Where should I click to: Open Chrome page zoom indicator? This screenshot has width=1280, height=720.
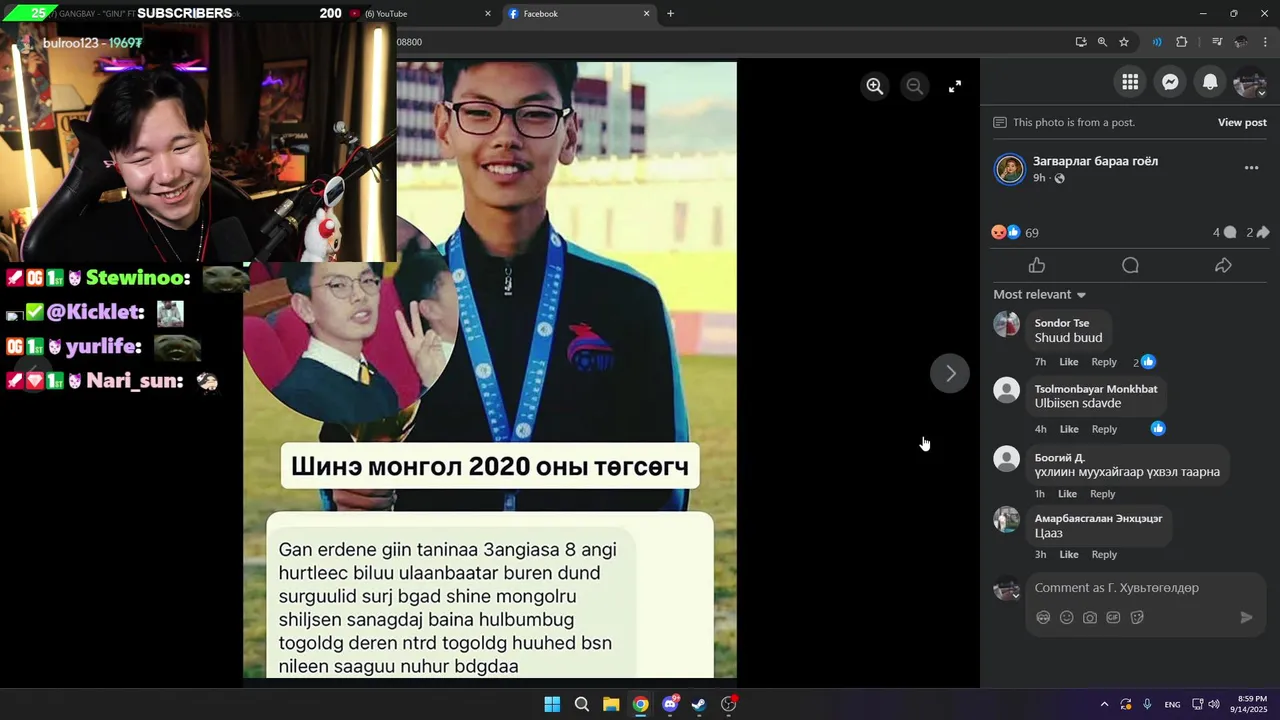tap(1102, 42)
